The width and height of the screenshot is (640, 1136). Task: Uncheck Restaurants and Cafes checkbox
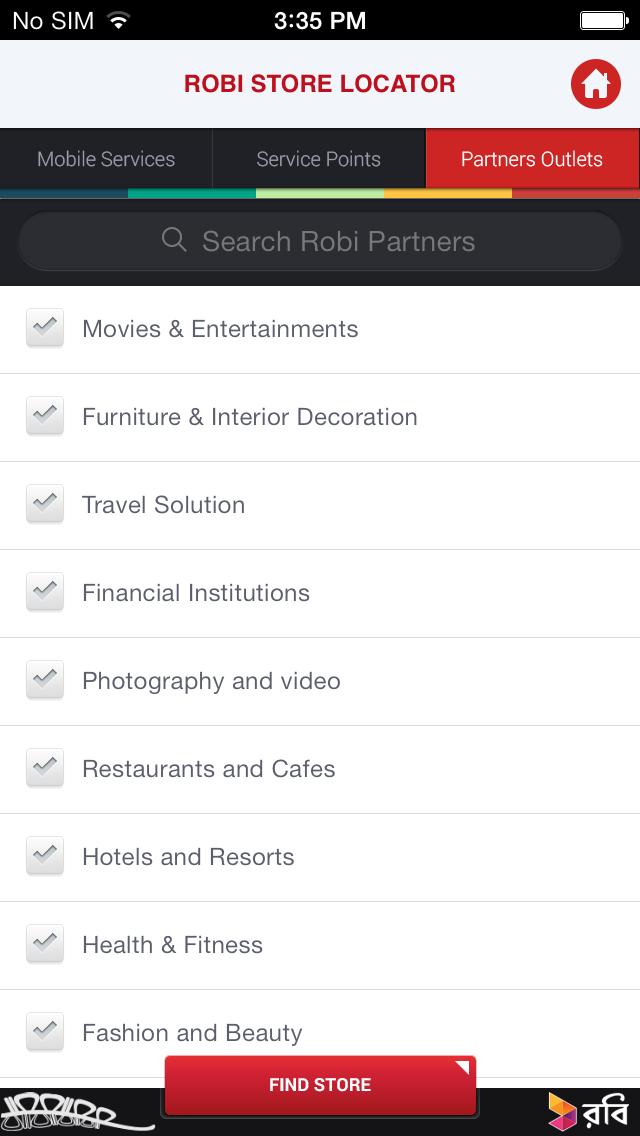(x=45, y=768)
